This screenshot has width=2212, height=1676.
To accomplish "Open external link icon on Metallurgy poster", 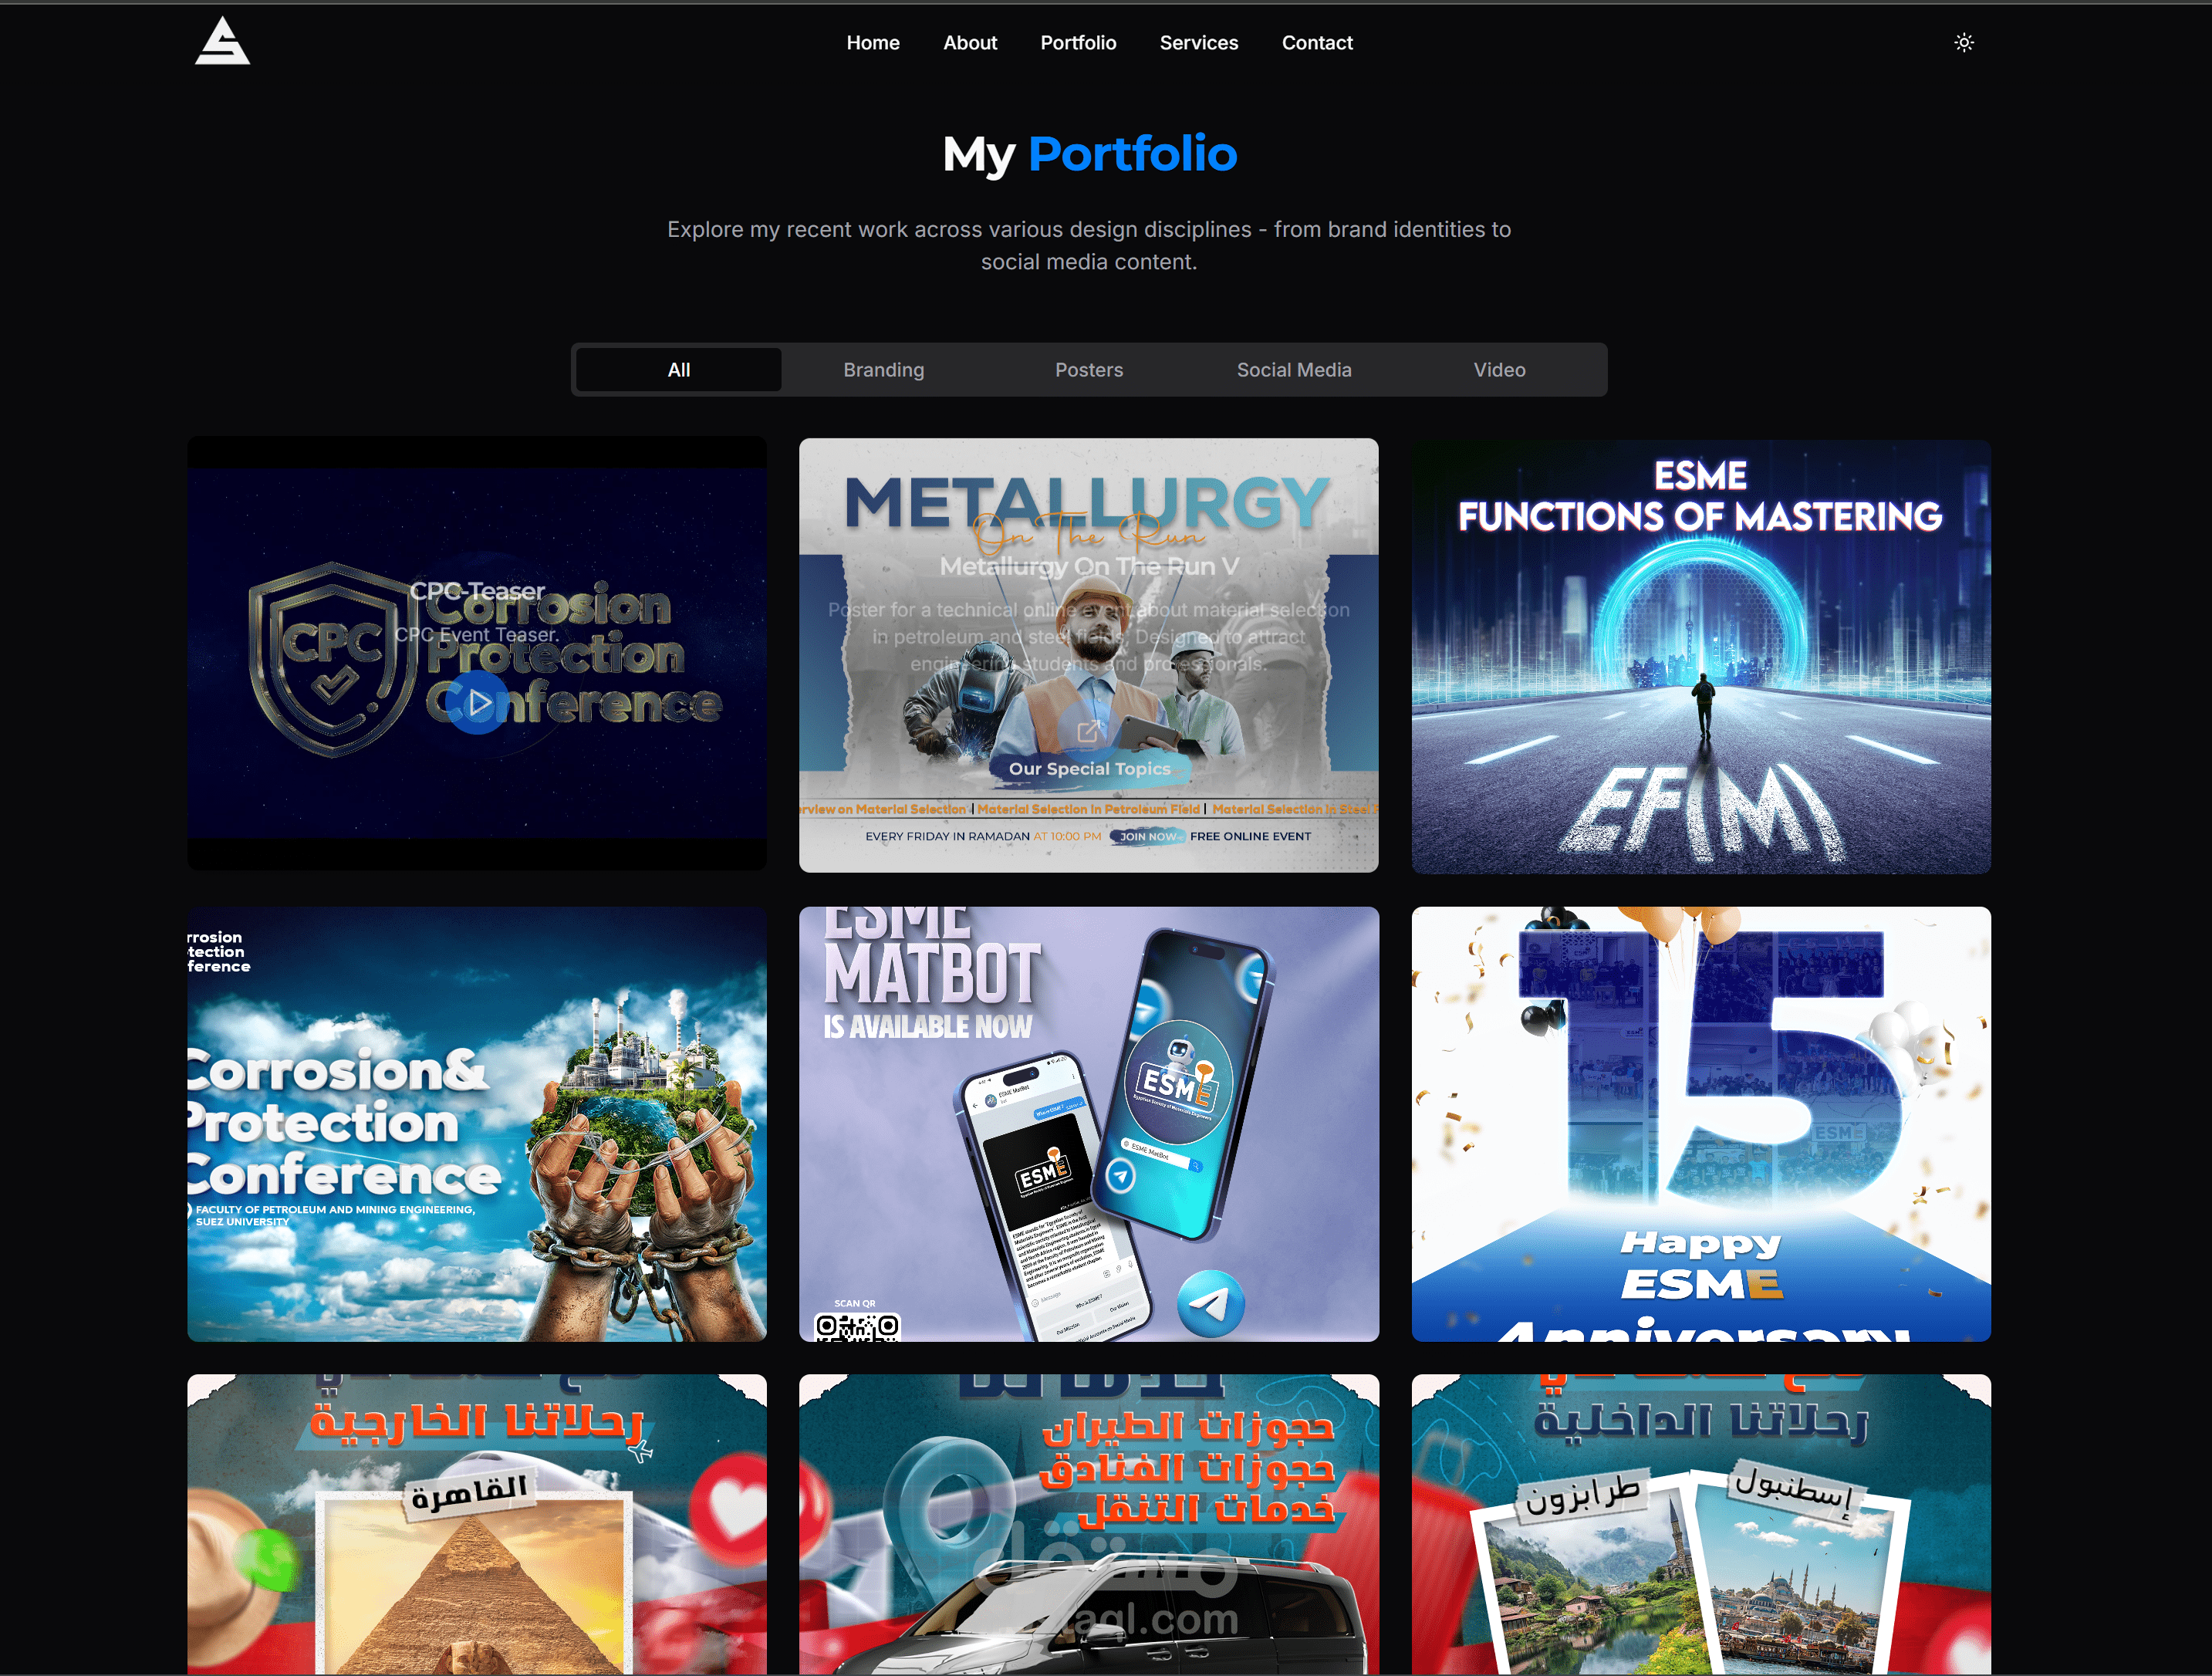I will tap(1088, 731).
